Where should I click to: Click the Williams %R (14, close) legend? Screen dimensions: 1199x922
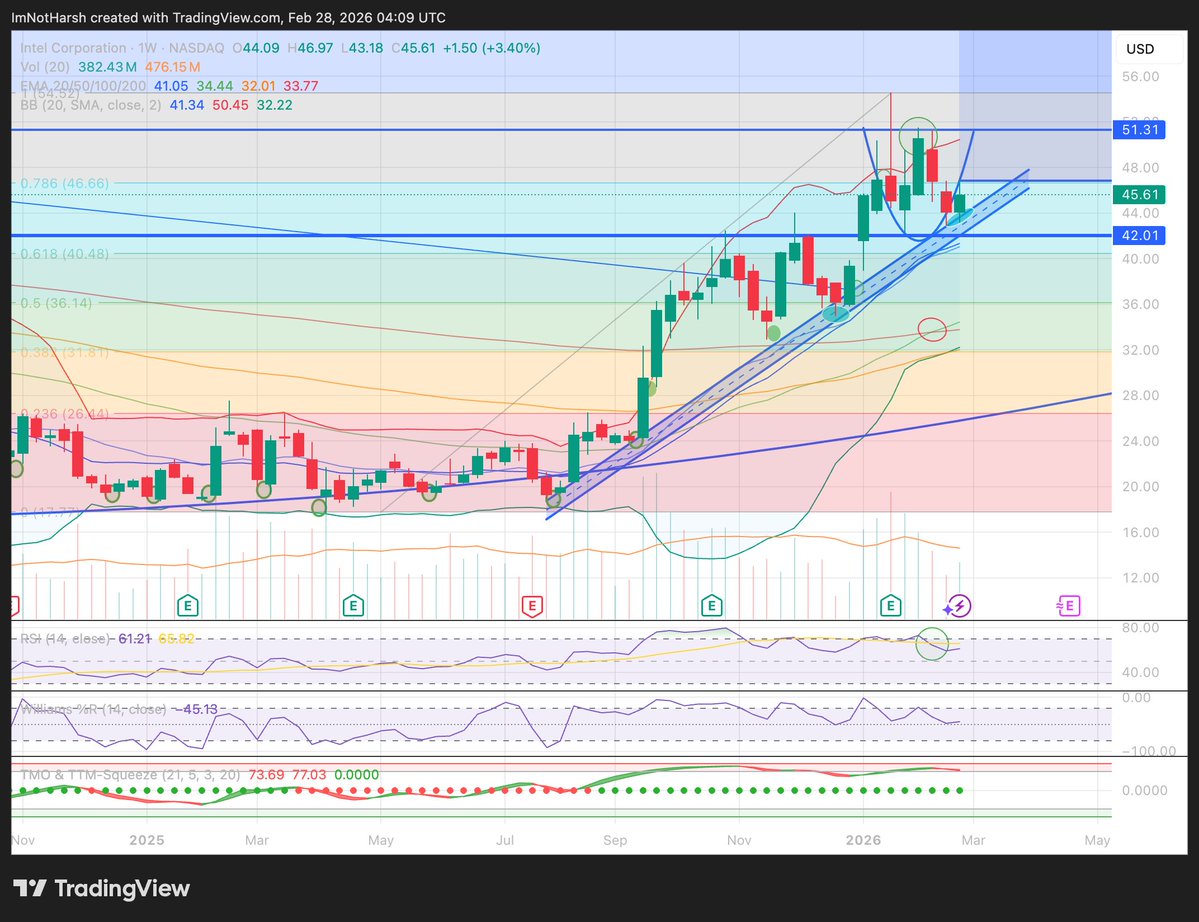click(x=93, y=709)
